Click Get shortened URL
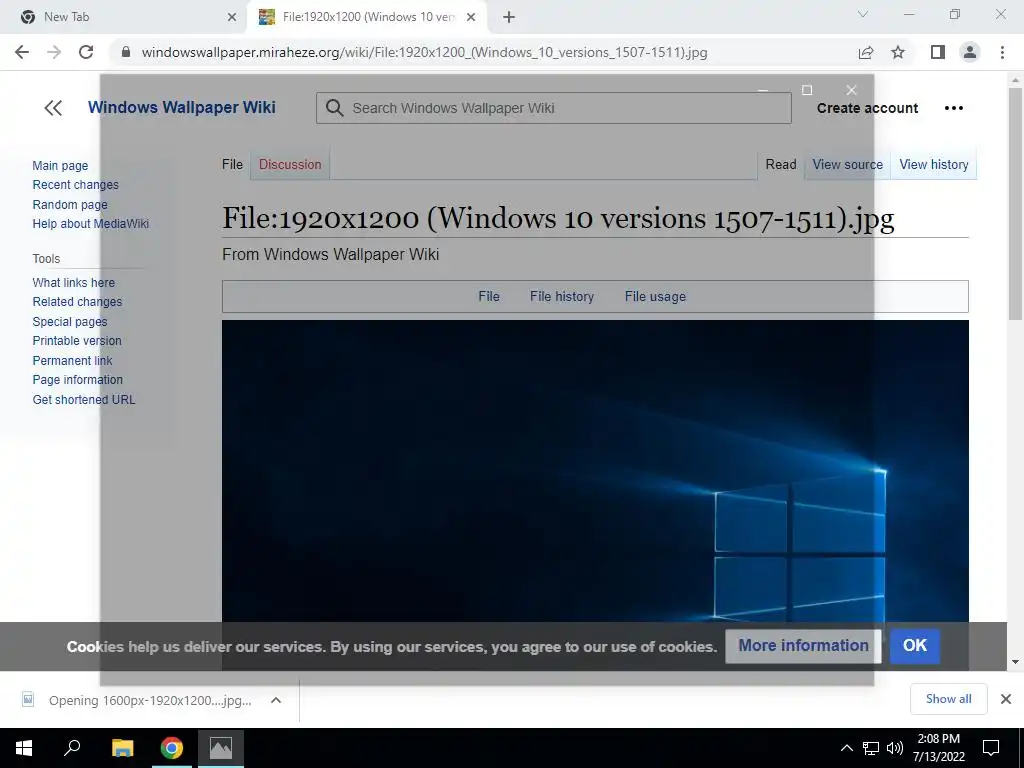Image resolution: width=1024 pixels, height=768 pixels. (x=84, y=400)
